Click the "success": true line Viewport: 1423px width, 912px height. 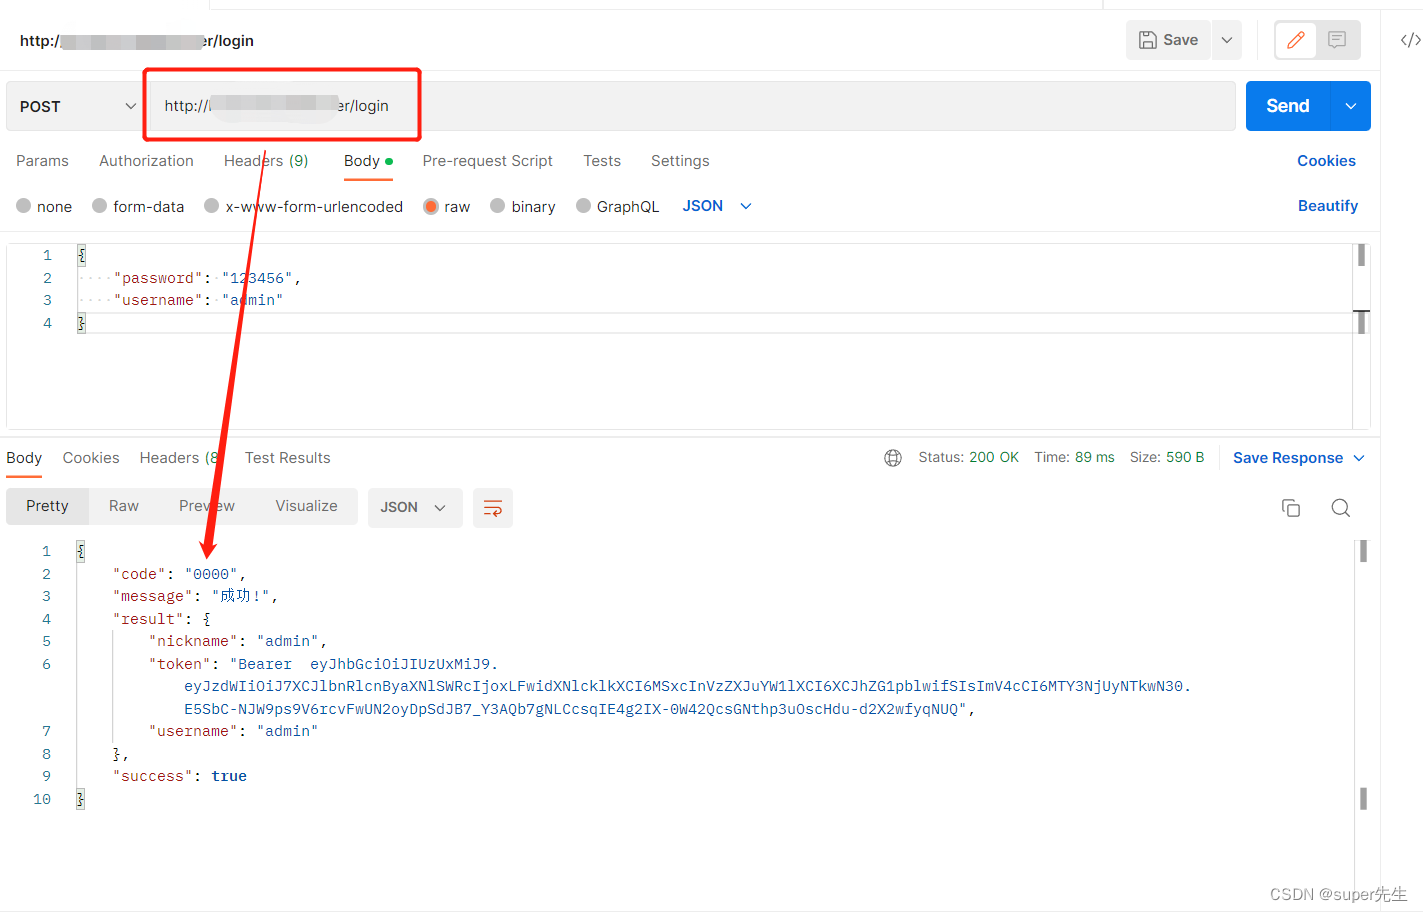[180, 776]
